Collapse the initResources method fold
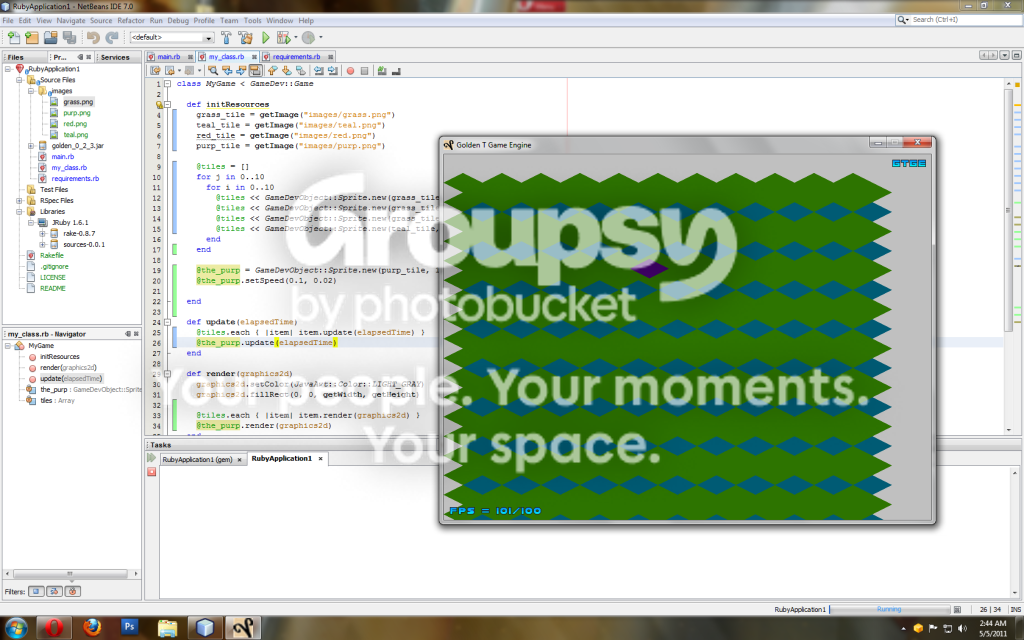The width and height of the screenshot is (1024, 640). tap(167, 104)
